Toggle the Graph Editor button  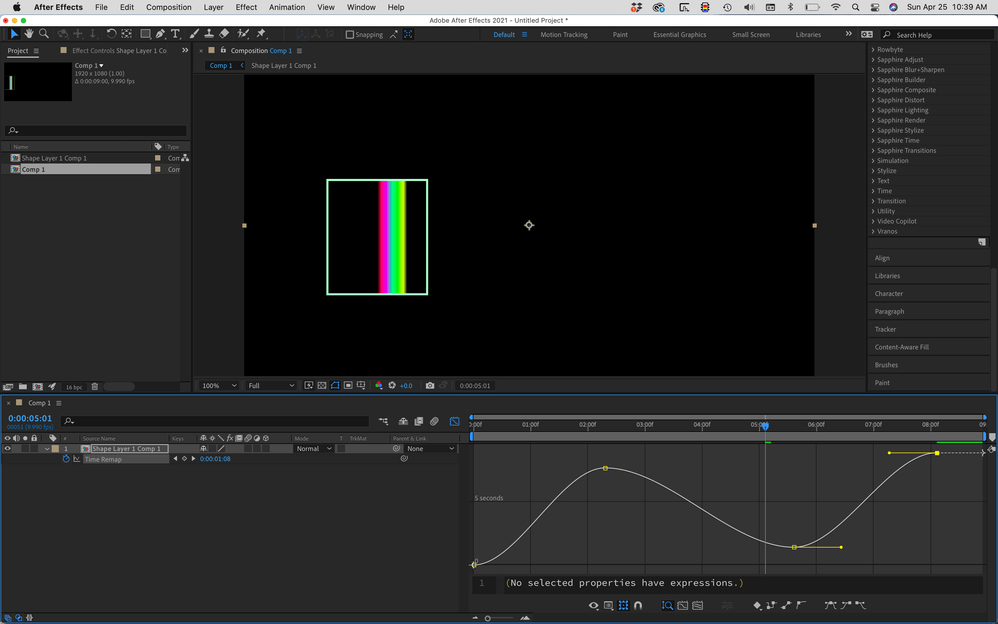pyautogui.click(x=455, y=422)
